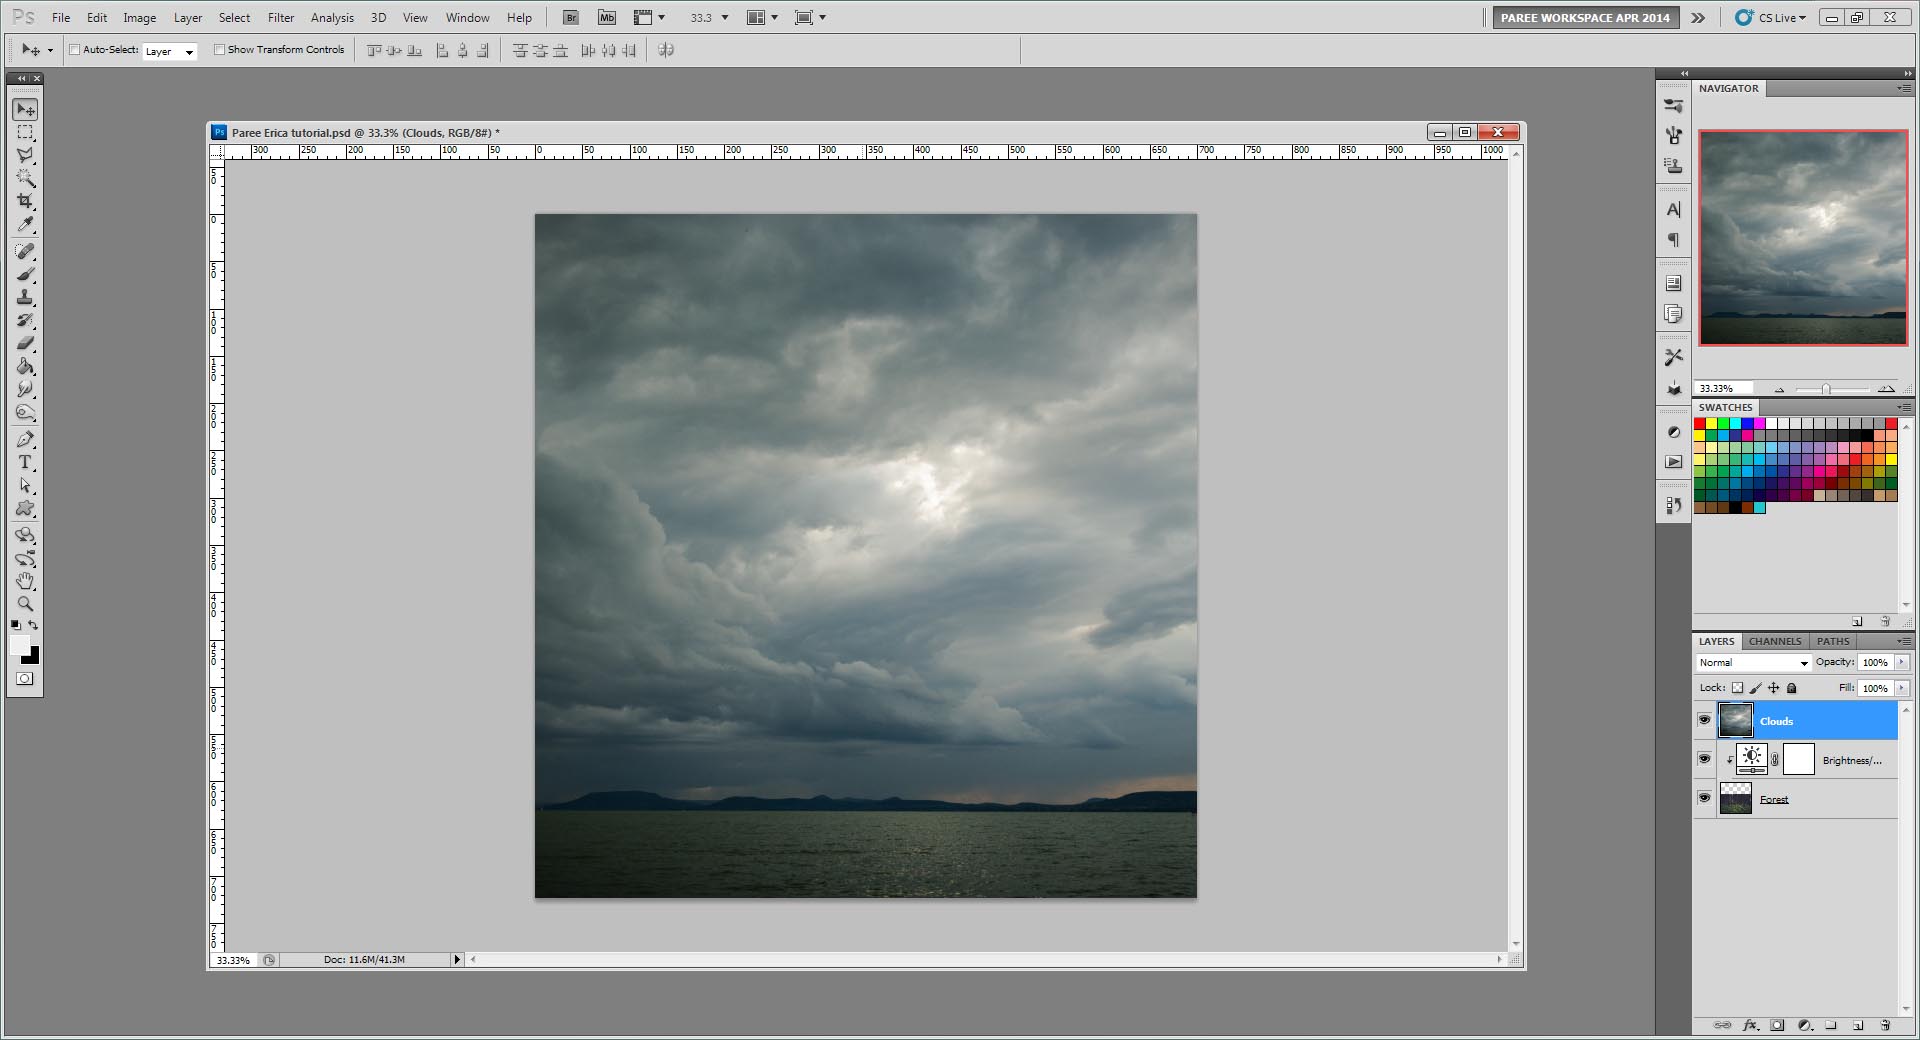Screen dimensions: 1920x1040
Task: Select the Zoom tool
Action: click(25, 603)
